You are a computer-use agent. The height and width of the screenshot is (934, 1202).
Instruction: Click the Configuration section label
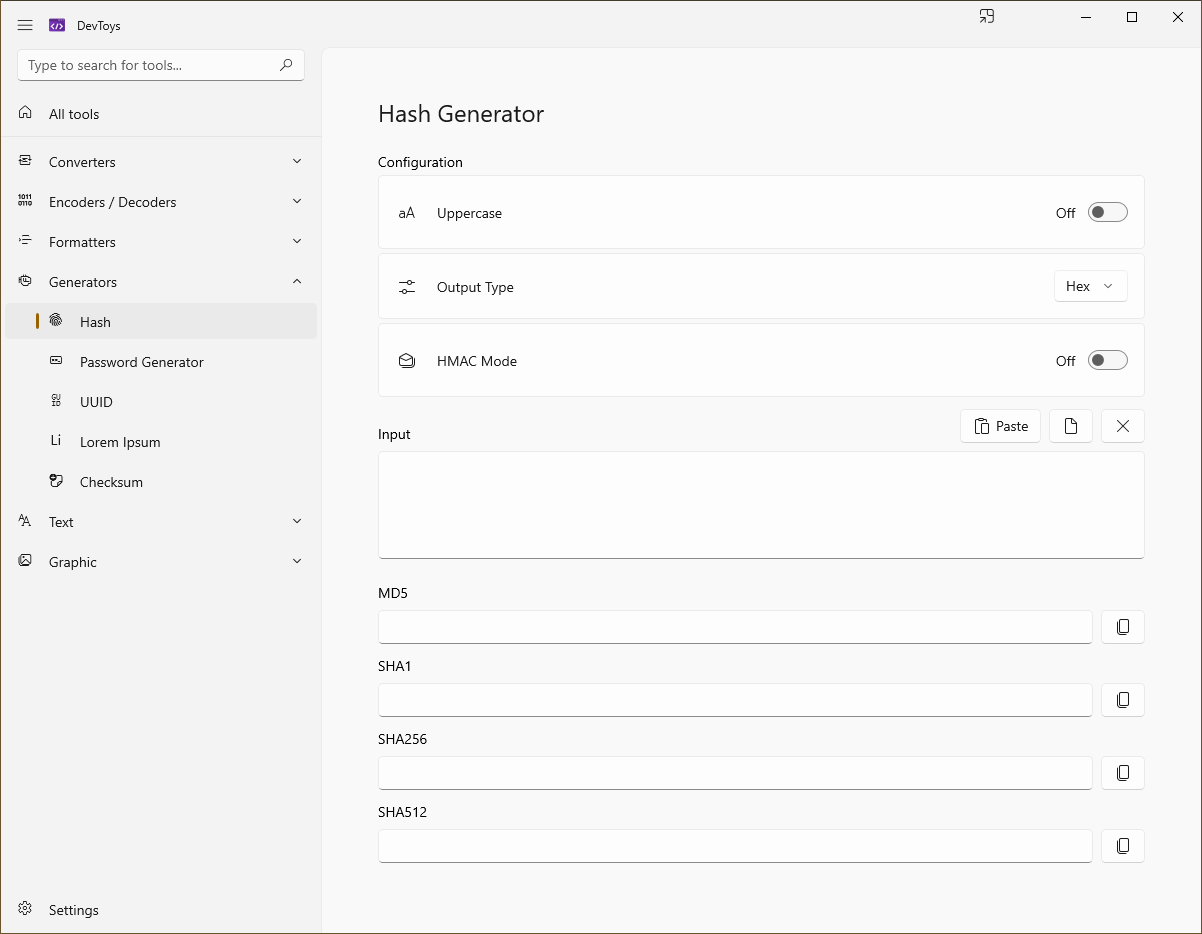coord(420,162)
